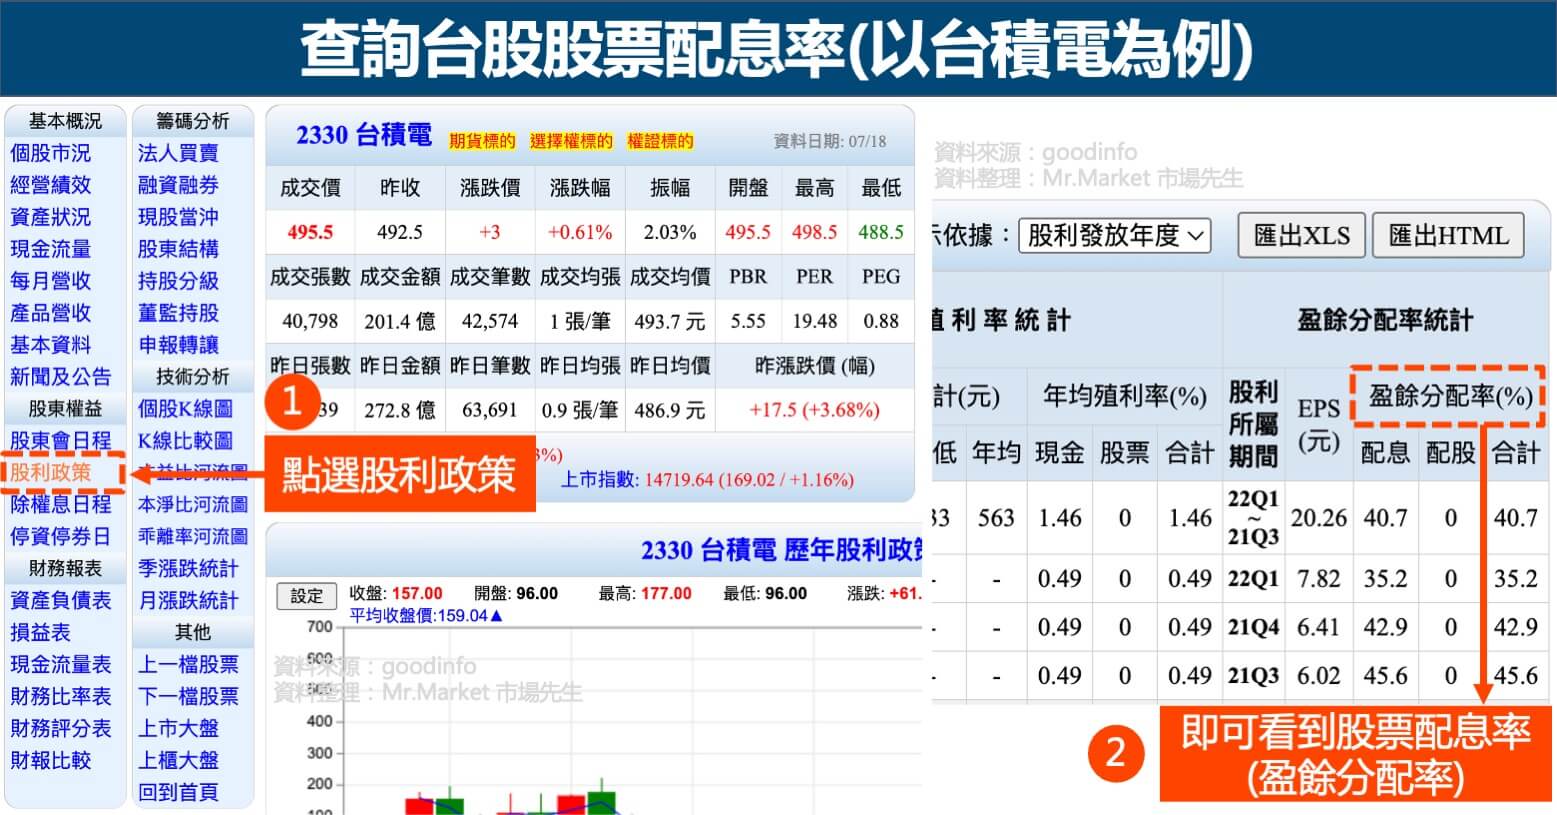The width and height of the screenshot is (1557, 815).
Task: Click the 年均殖利率(%) column header
Action: point(1124,397)
